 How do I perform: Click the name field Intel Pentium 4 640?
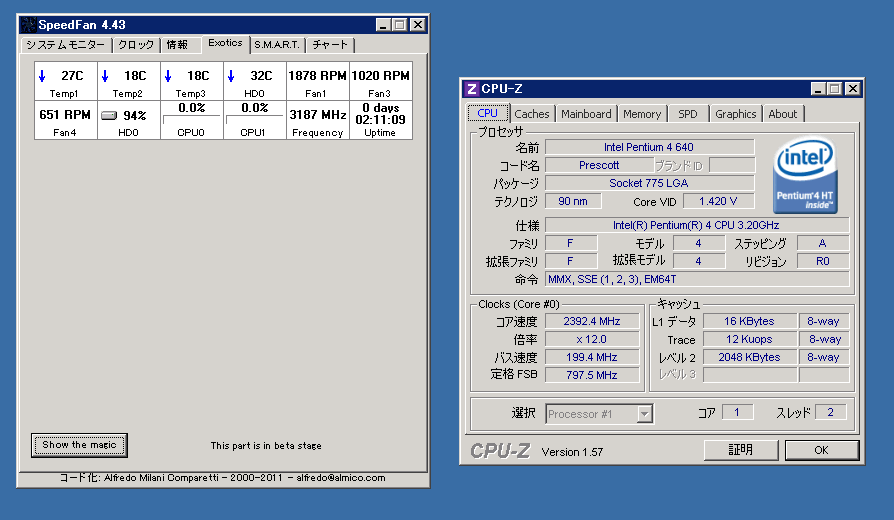[x=649, y=147]
